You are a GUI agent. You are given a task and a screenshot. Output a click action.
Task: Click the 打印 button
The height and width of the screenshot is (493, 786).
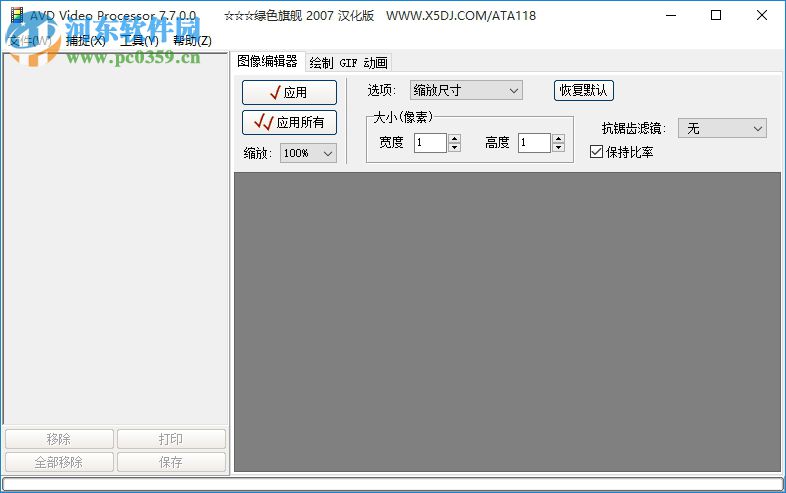[171, 439]
